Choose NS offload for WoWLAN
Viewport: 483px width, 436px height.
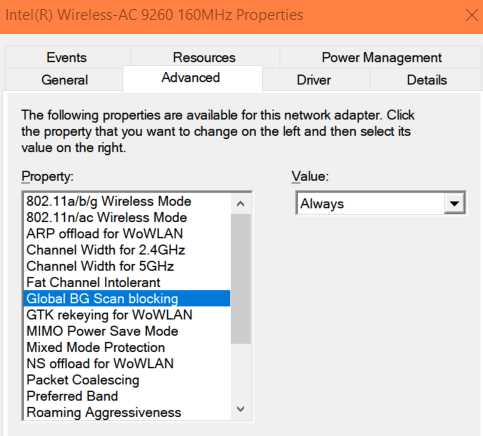click(127, 364)
